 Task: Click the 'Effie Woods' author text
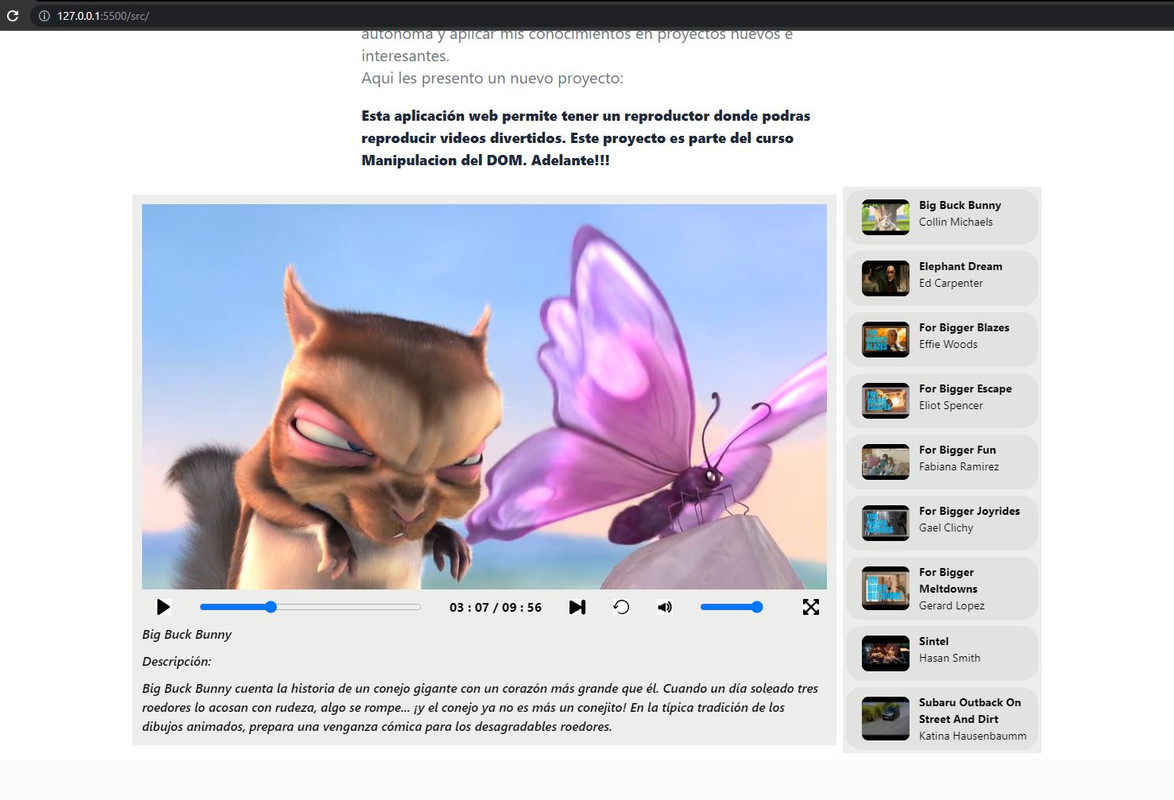point(948,345)
